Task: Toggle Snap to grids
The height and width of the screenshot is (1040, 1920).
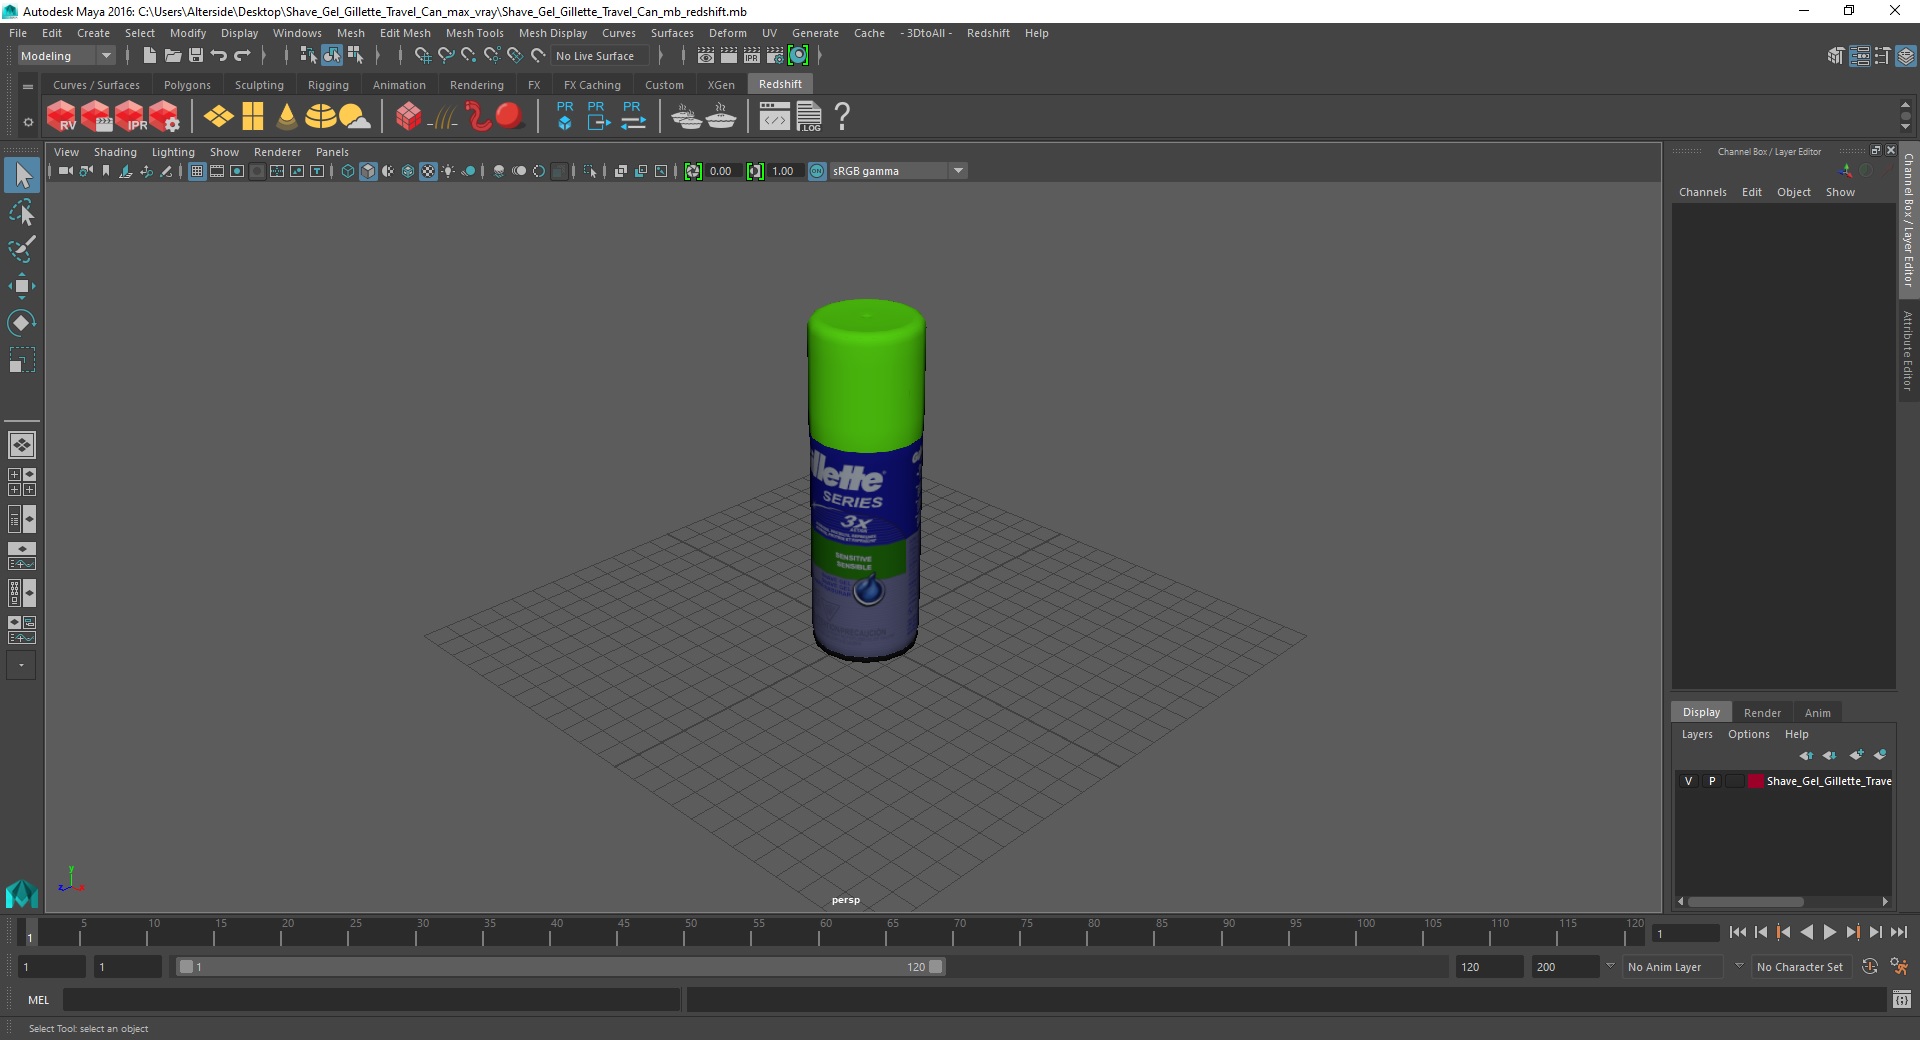Action: coord(422,56)
